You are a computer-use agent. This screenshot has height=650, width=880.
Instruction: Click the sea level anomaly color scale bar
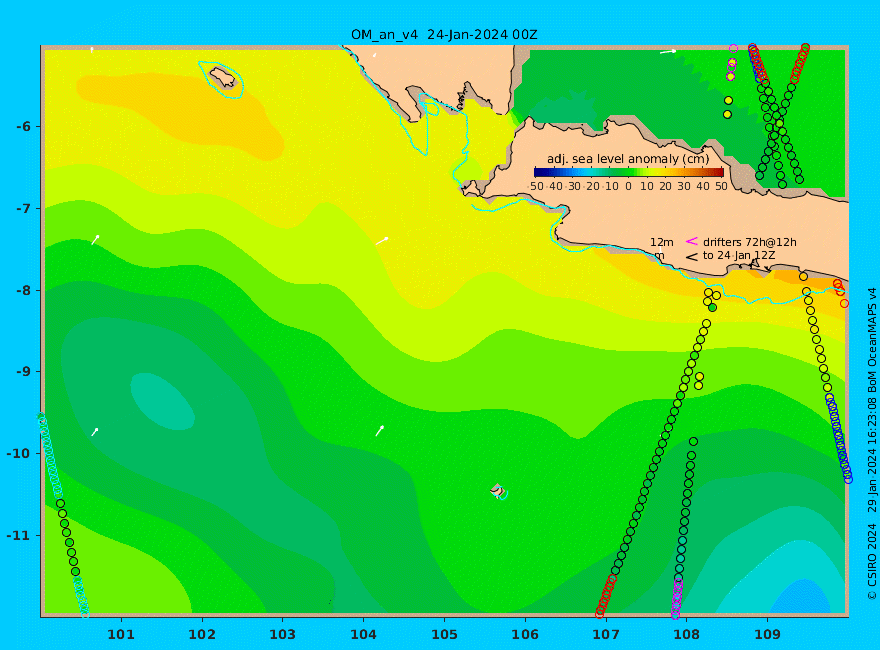tap(629, 172)
